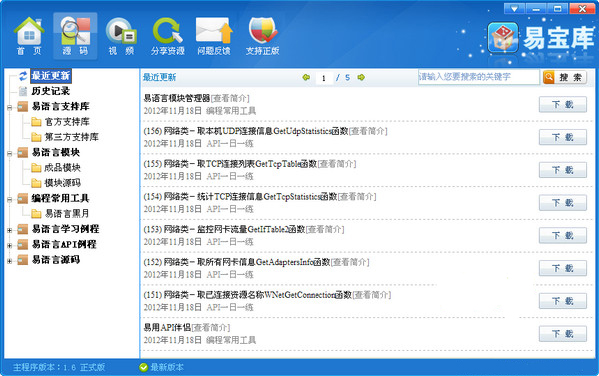Click the 最近更新 refresh icon in tree
This screenshot has width=599, height=376.
23,76
